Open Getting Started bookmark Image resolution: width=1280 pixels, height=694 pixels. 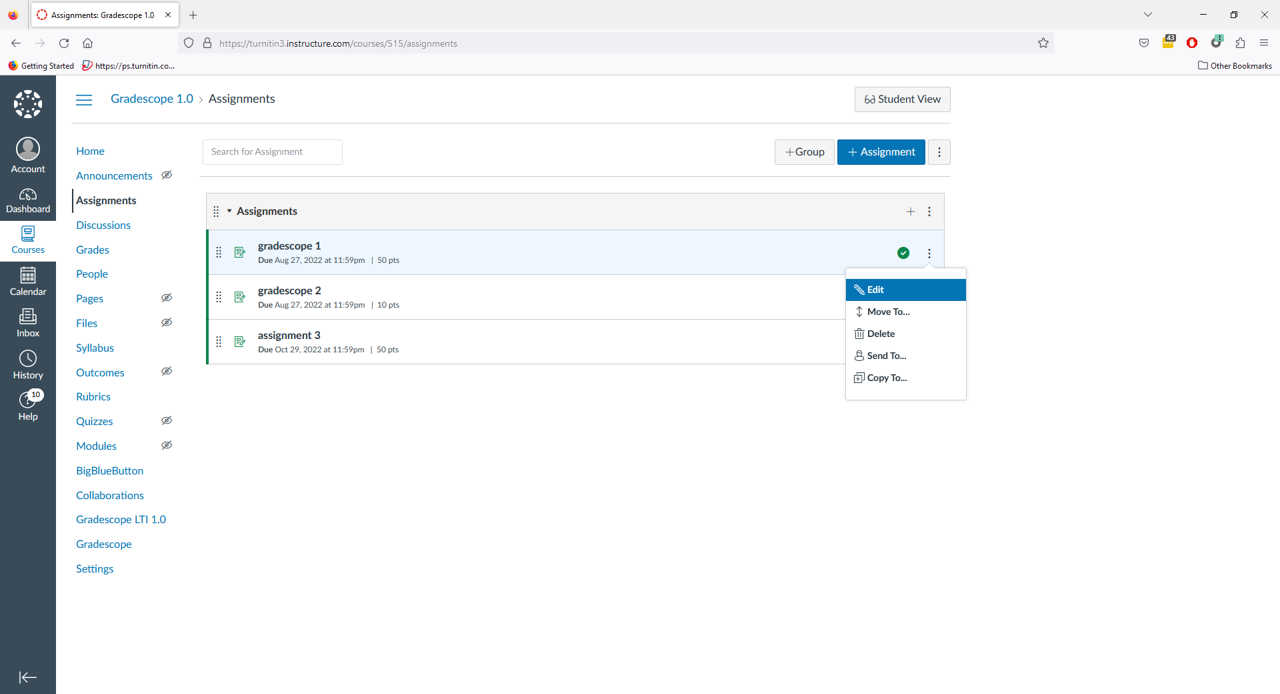(x=41, y=66)
